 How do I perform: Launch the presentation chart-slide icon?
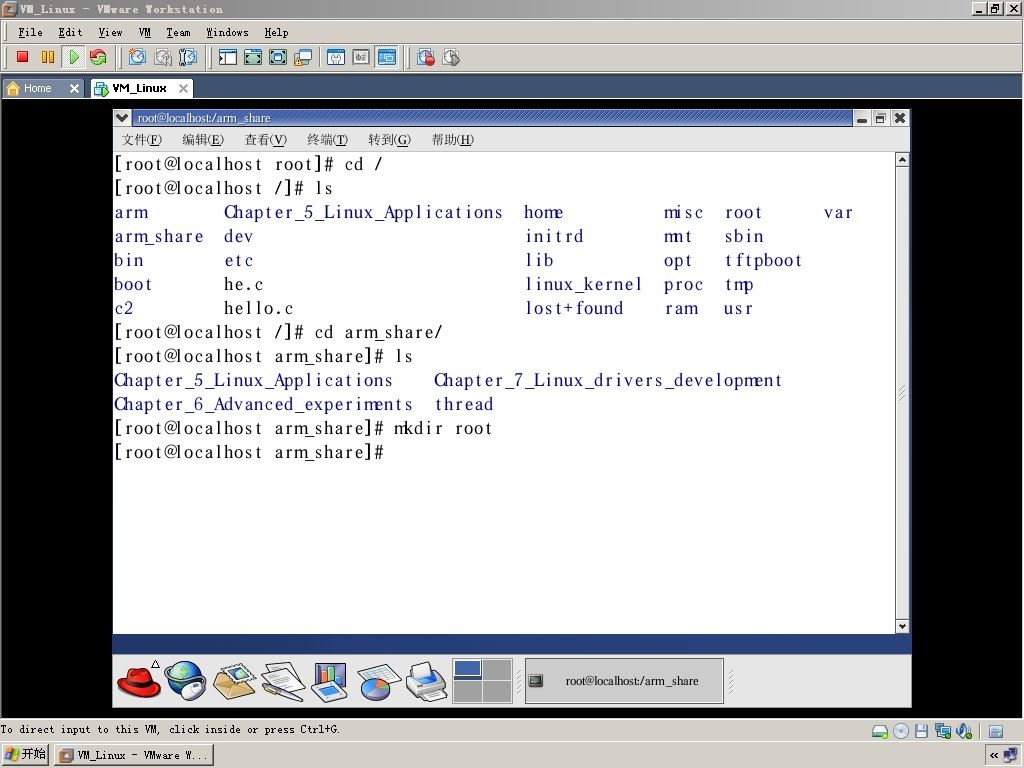click(x=330, y=681)
